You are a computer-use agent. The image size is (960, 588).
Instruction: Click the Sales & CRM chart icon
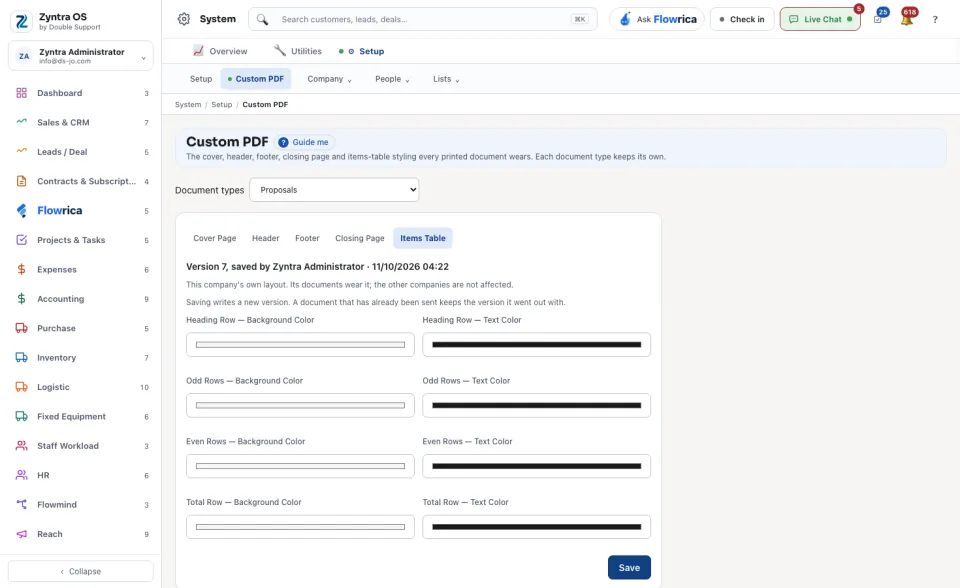21,122
